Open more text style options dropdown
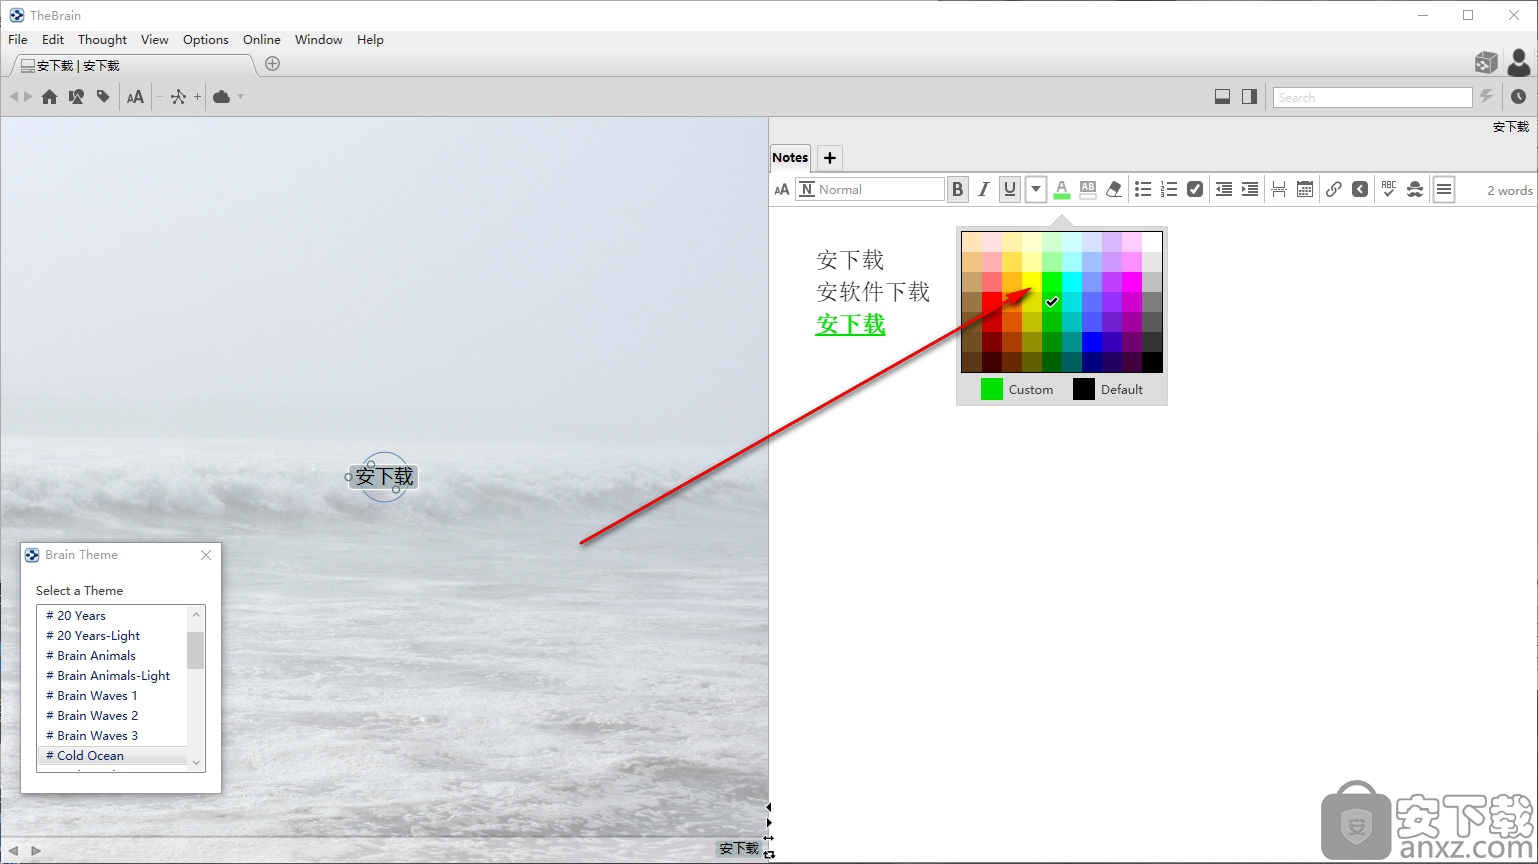The width and height of the screenshot is (1538, 864). (1036, 189)
